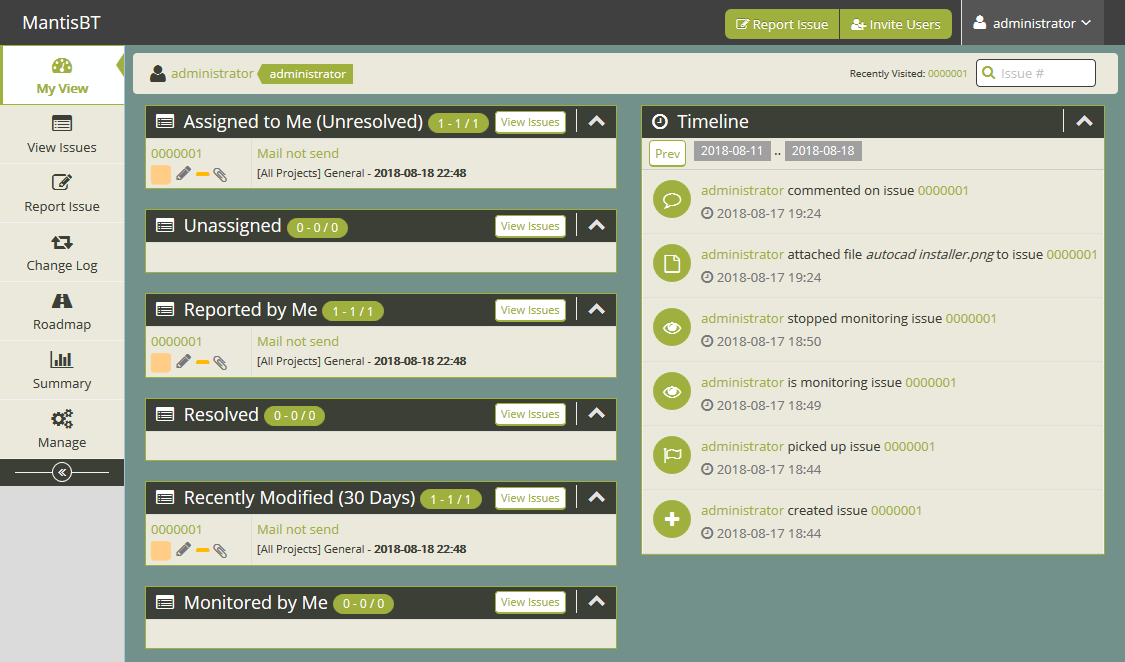This screenshot has height=662, width=1125.
Task: Edit issue via pencil in Assigned to Me
Action: click(x=184, y=174)
